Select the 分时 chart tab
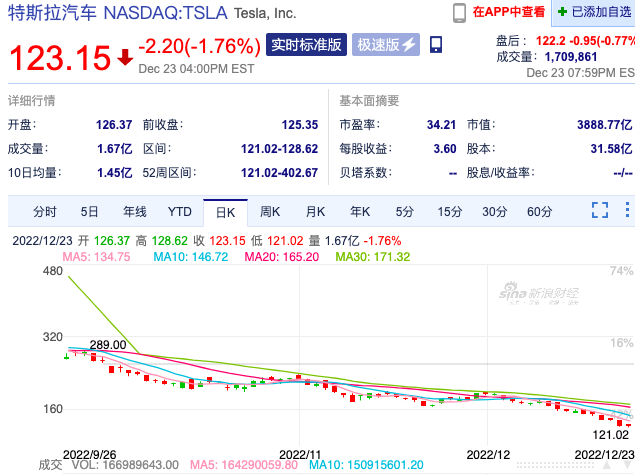The width and height of the screenshot is (635, 475). [45, 211]
